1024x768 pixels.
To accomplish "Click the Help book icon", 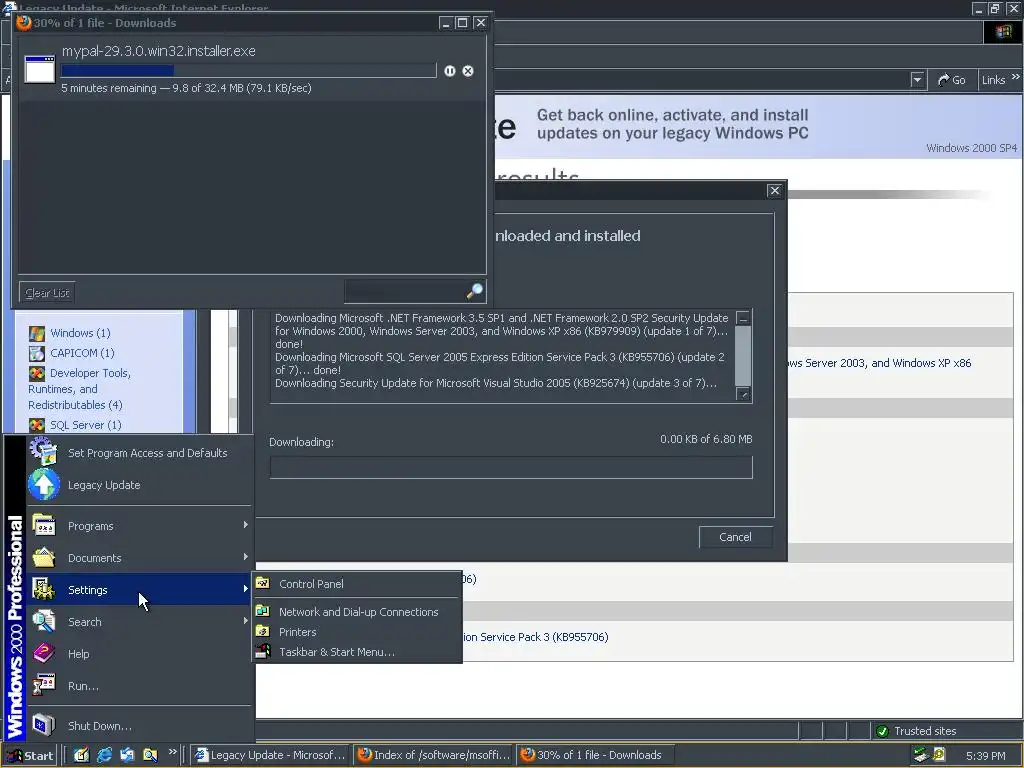I will (x=44, y=653).
